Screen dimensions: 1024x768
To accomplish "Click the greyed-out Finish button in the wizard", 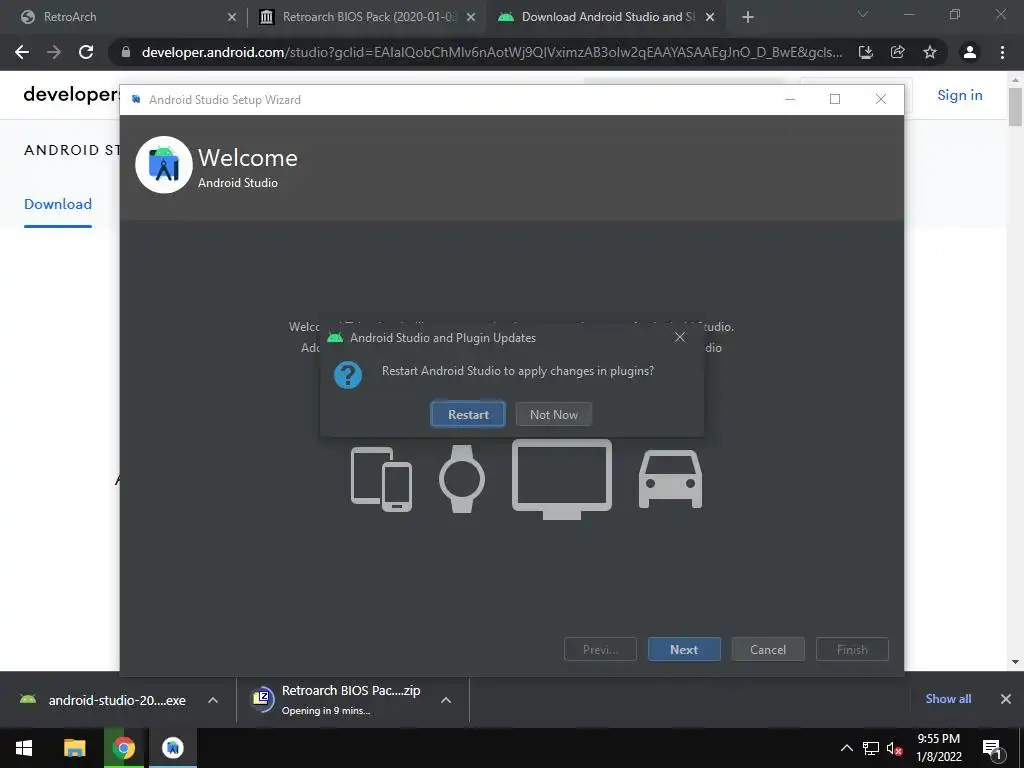I will [852, 649].
